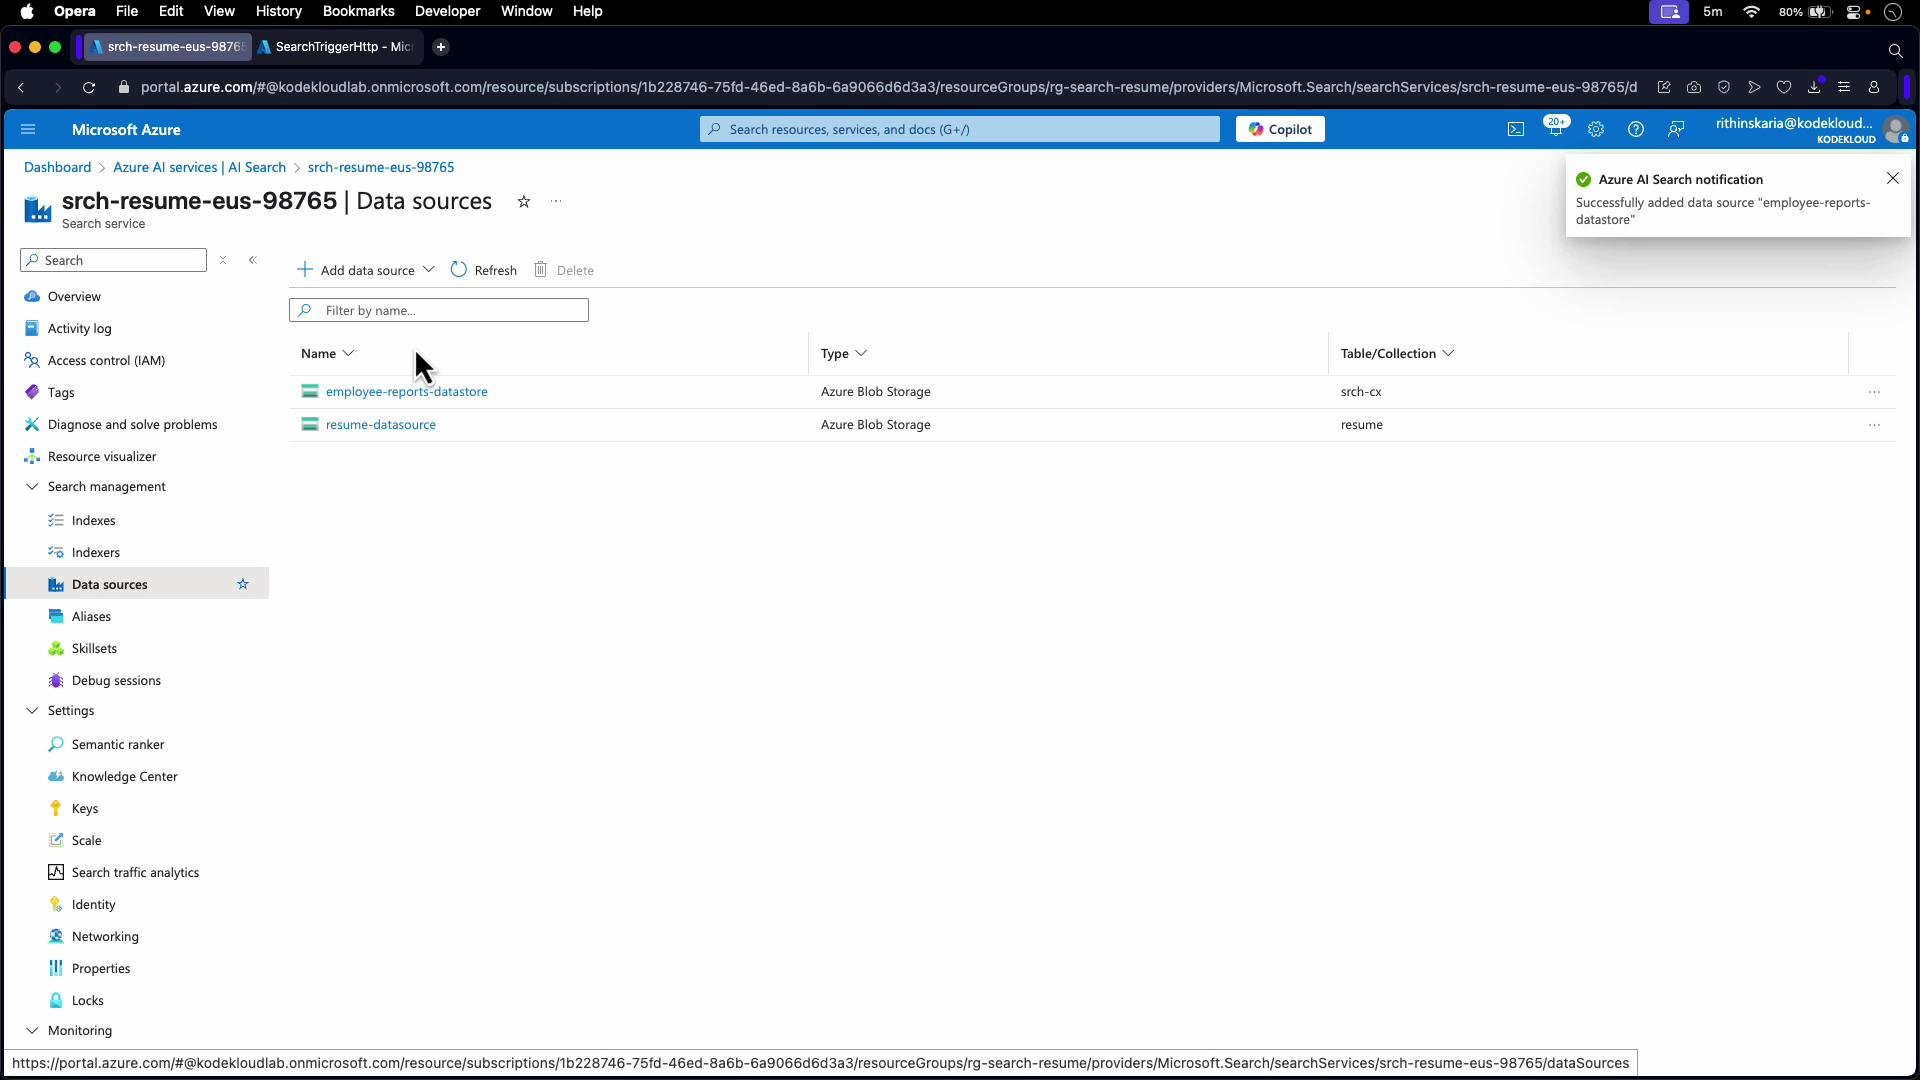The image size is (1920, 1080).
Task: Open the feedback icon in header
Action: coord(1676,130)
